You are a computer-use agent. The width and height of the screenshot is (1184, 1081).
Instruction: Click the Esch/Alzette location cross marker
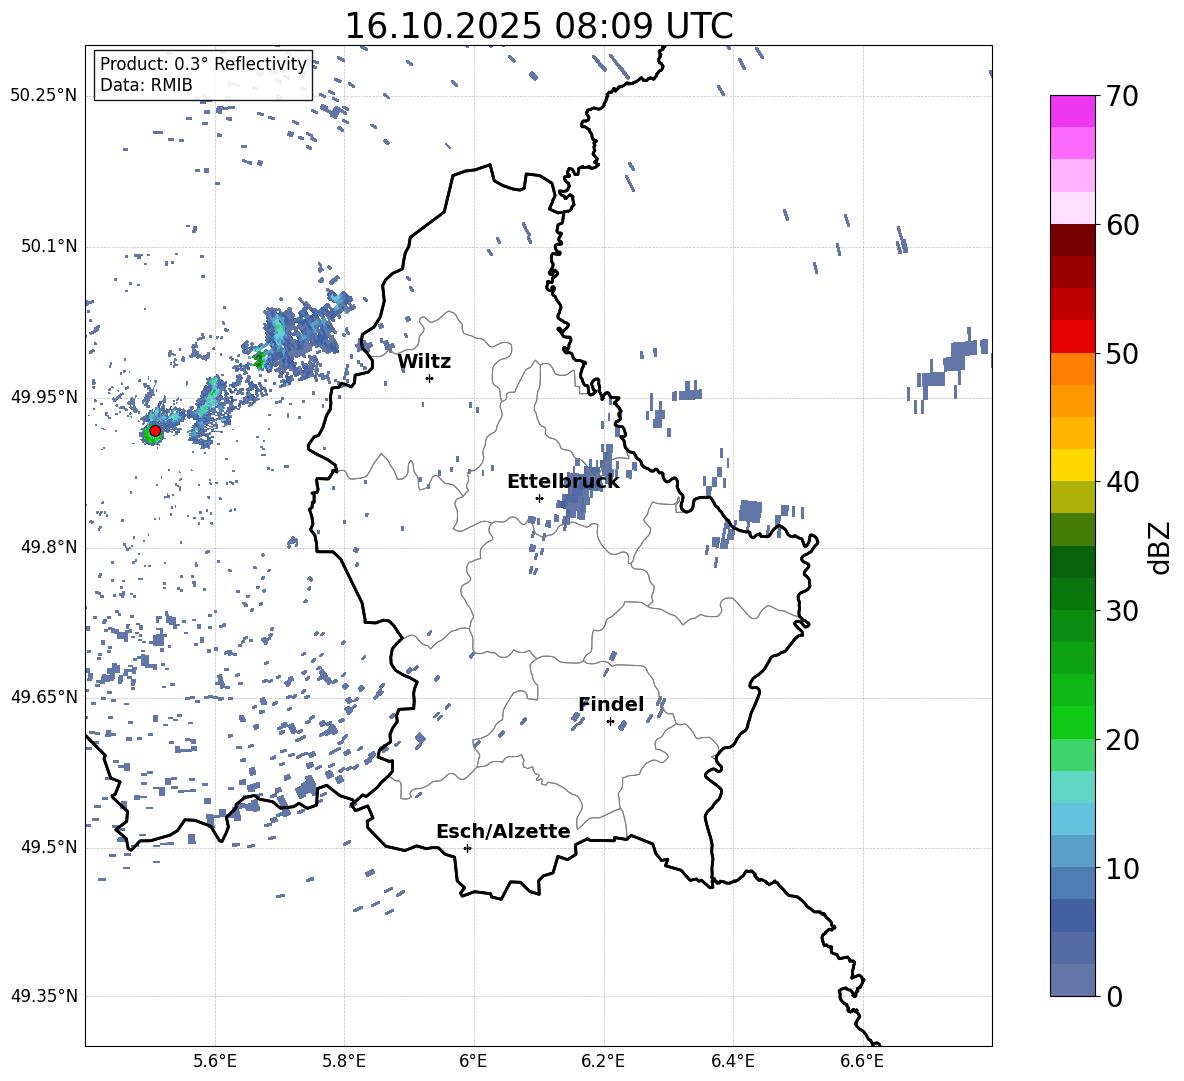pyautogui.click(x=467, y=848)
